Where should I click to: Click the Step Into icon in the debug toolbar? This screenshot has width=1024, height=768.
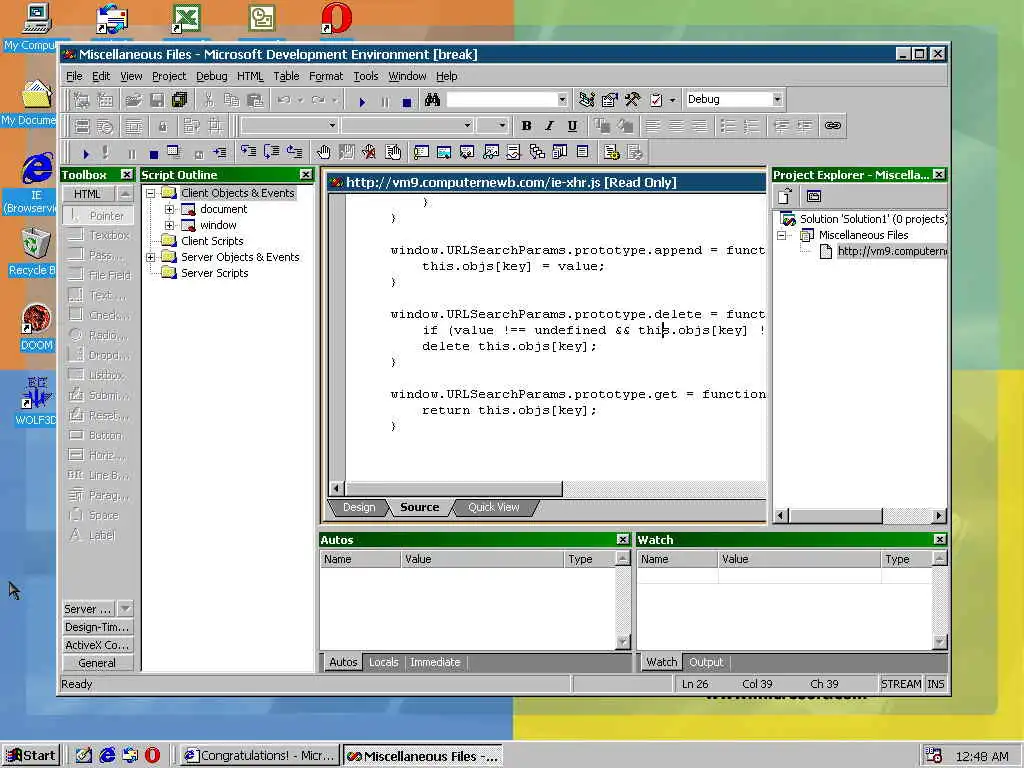pos(248,152)
